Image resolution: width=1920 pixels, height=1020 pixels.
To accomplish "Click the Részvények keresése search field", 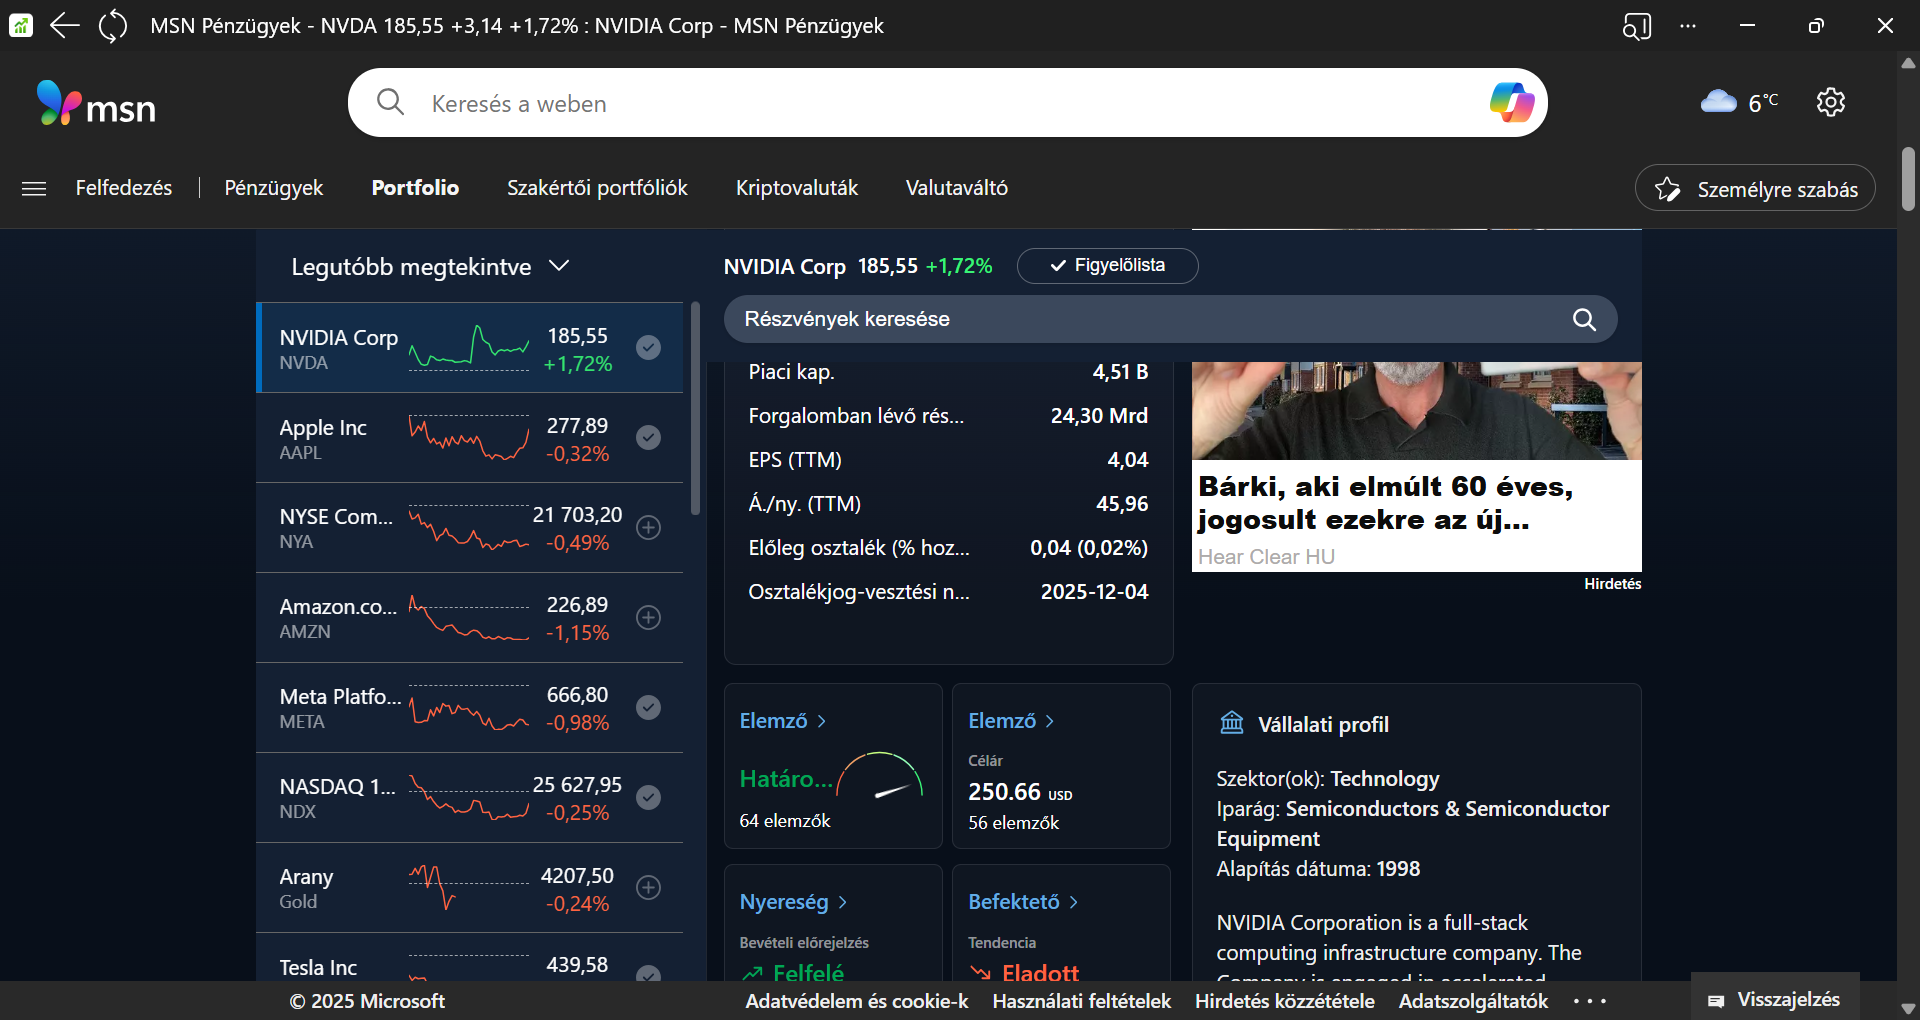I will point(1150,319).
